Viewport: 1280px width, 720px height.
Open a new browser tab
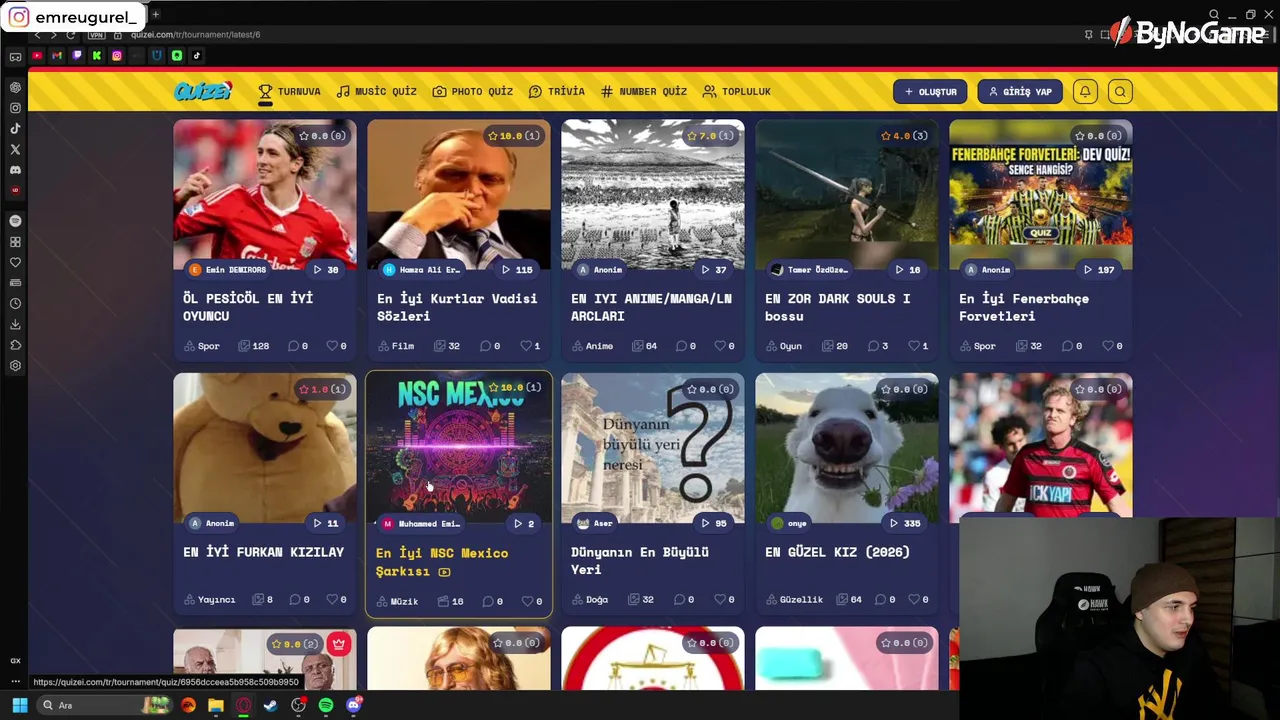point(155,15)
